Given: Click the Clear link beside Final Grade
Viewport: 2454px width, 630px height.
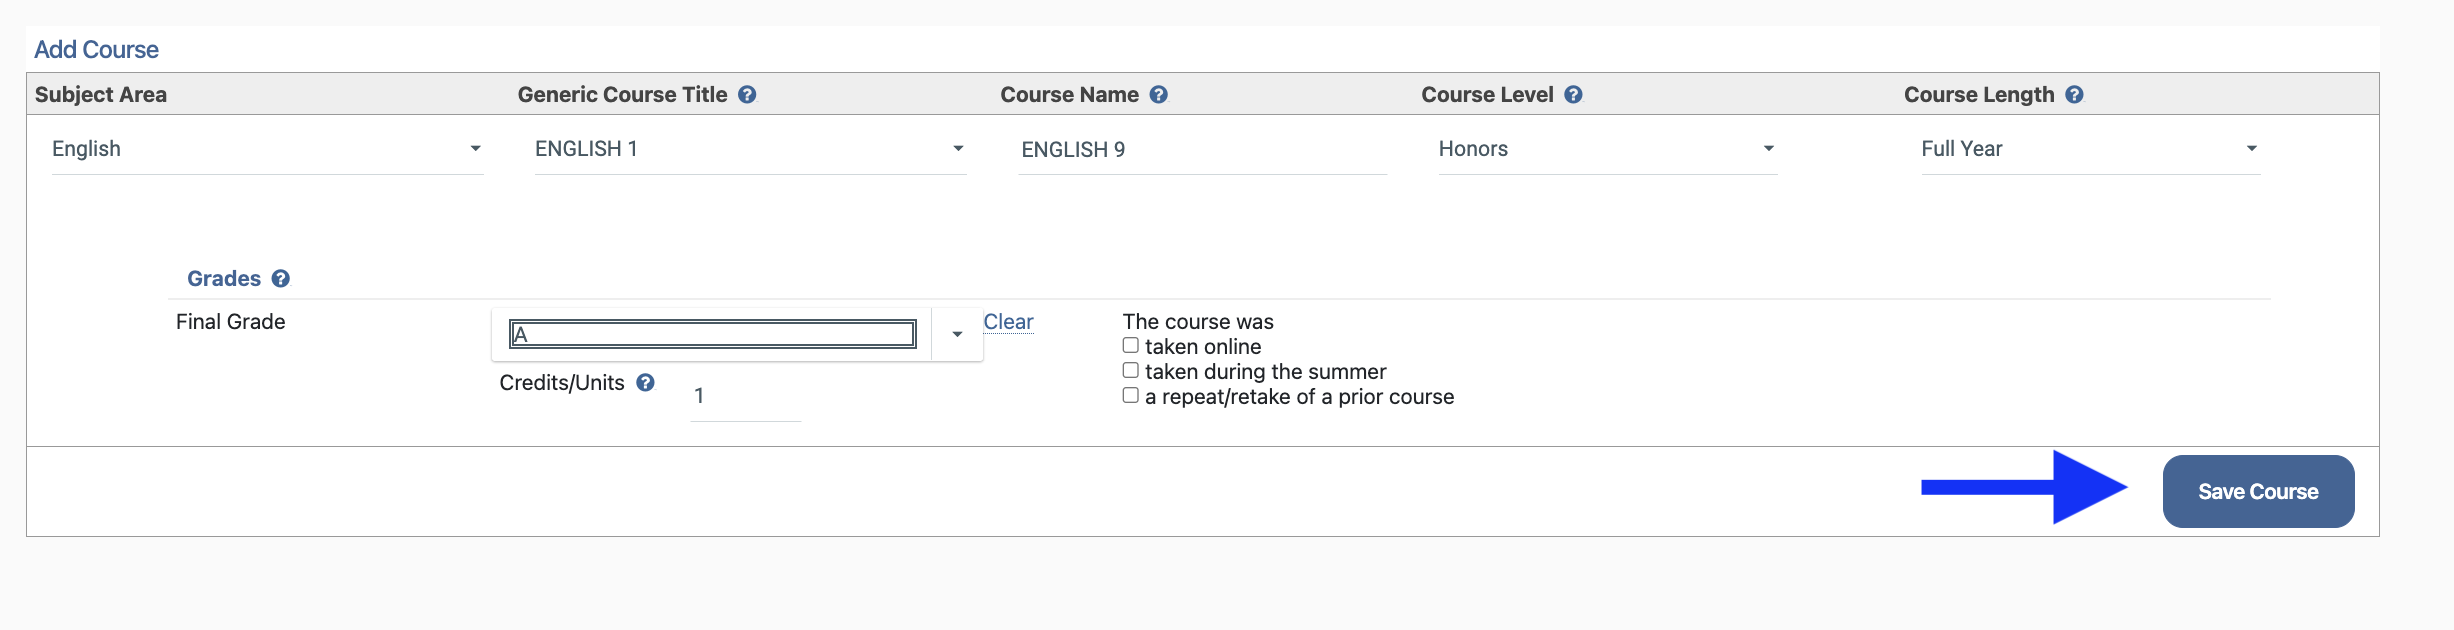Looking at the screenshot, I should pos(1008,322).
